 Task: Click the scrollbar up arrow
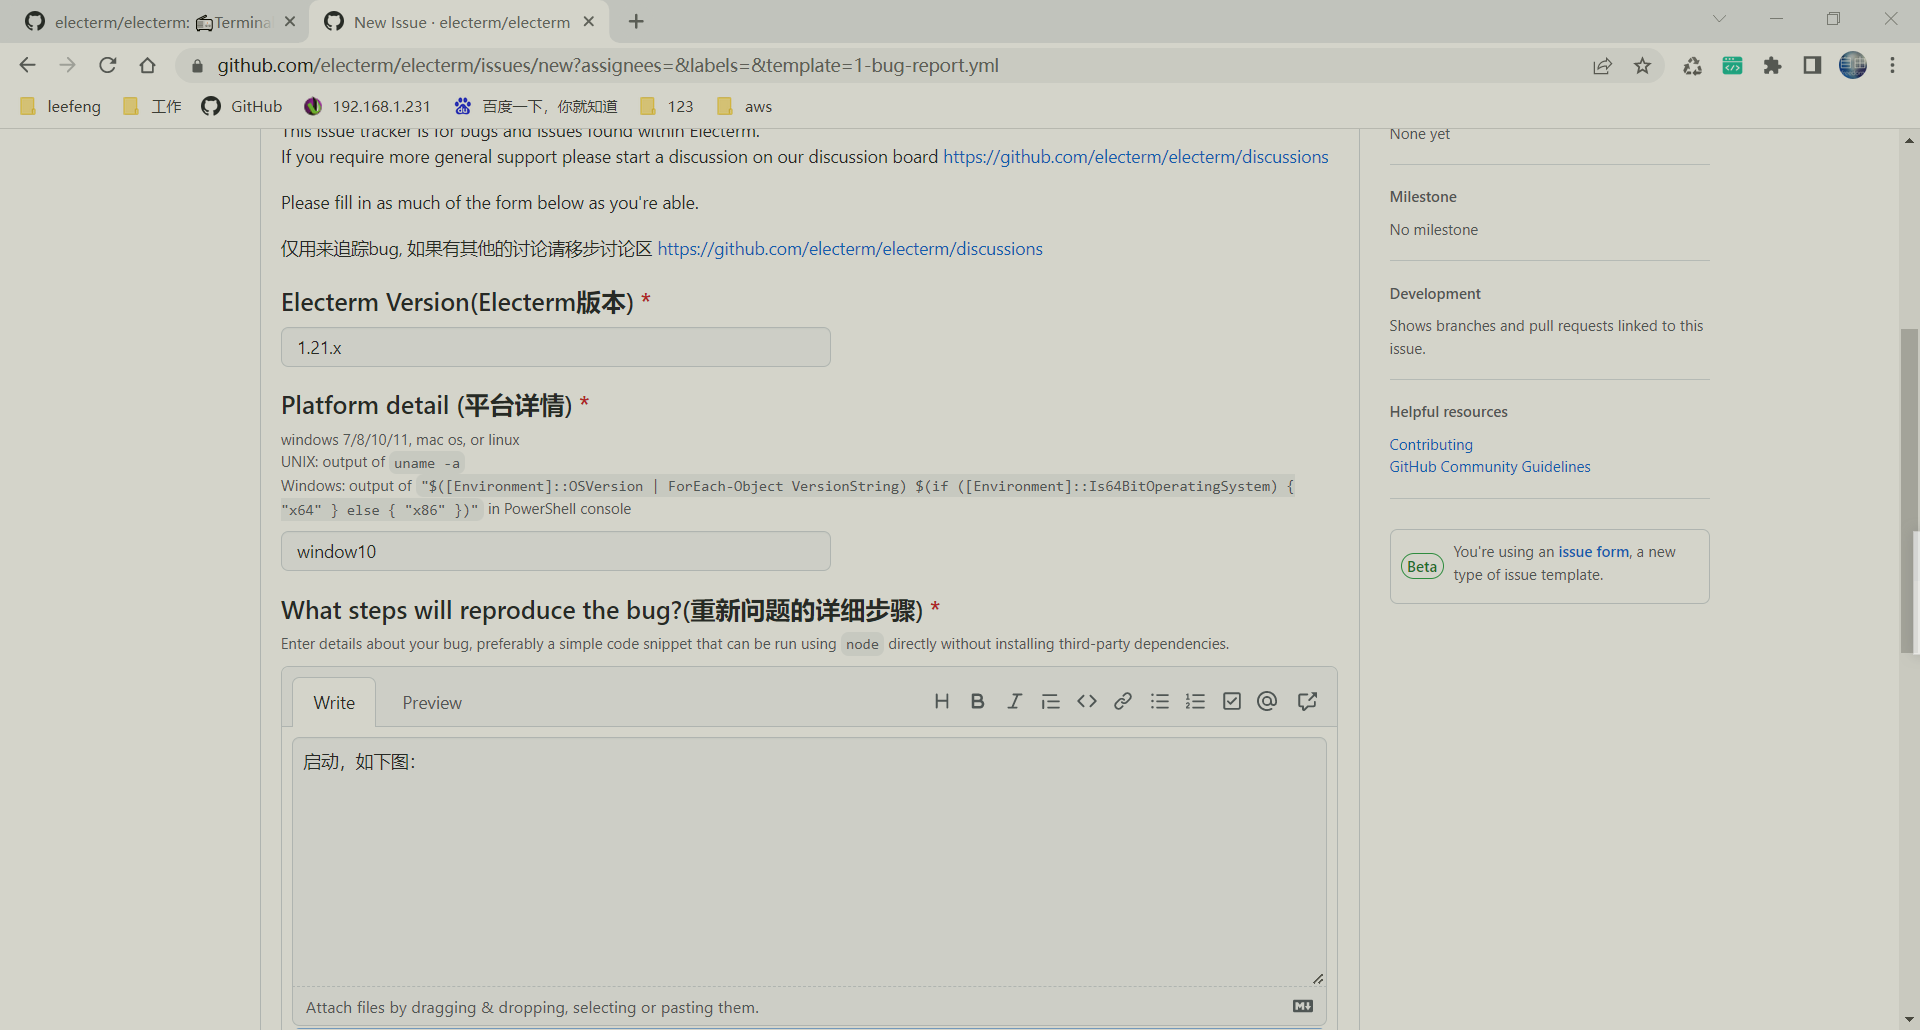tap(1909, 140)
